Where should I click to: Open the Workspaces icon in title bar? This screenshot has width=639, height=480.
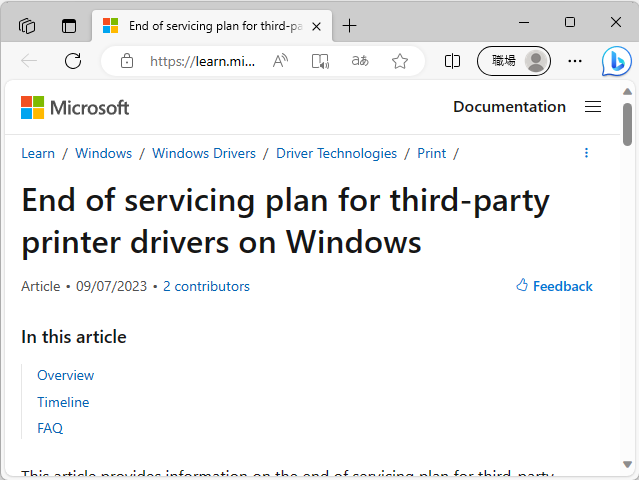click(x=27, y=26)
